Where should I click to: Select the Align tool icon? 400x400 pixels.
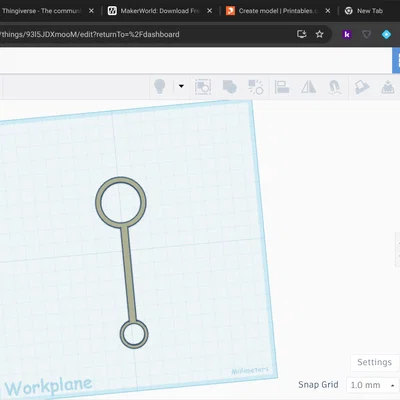[282, 87]
